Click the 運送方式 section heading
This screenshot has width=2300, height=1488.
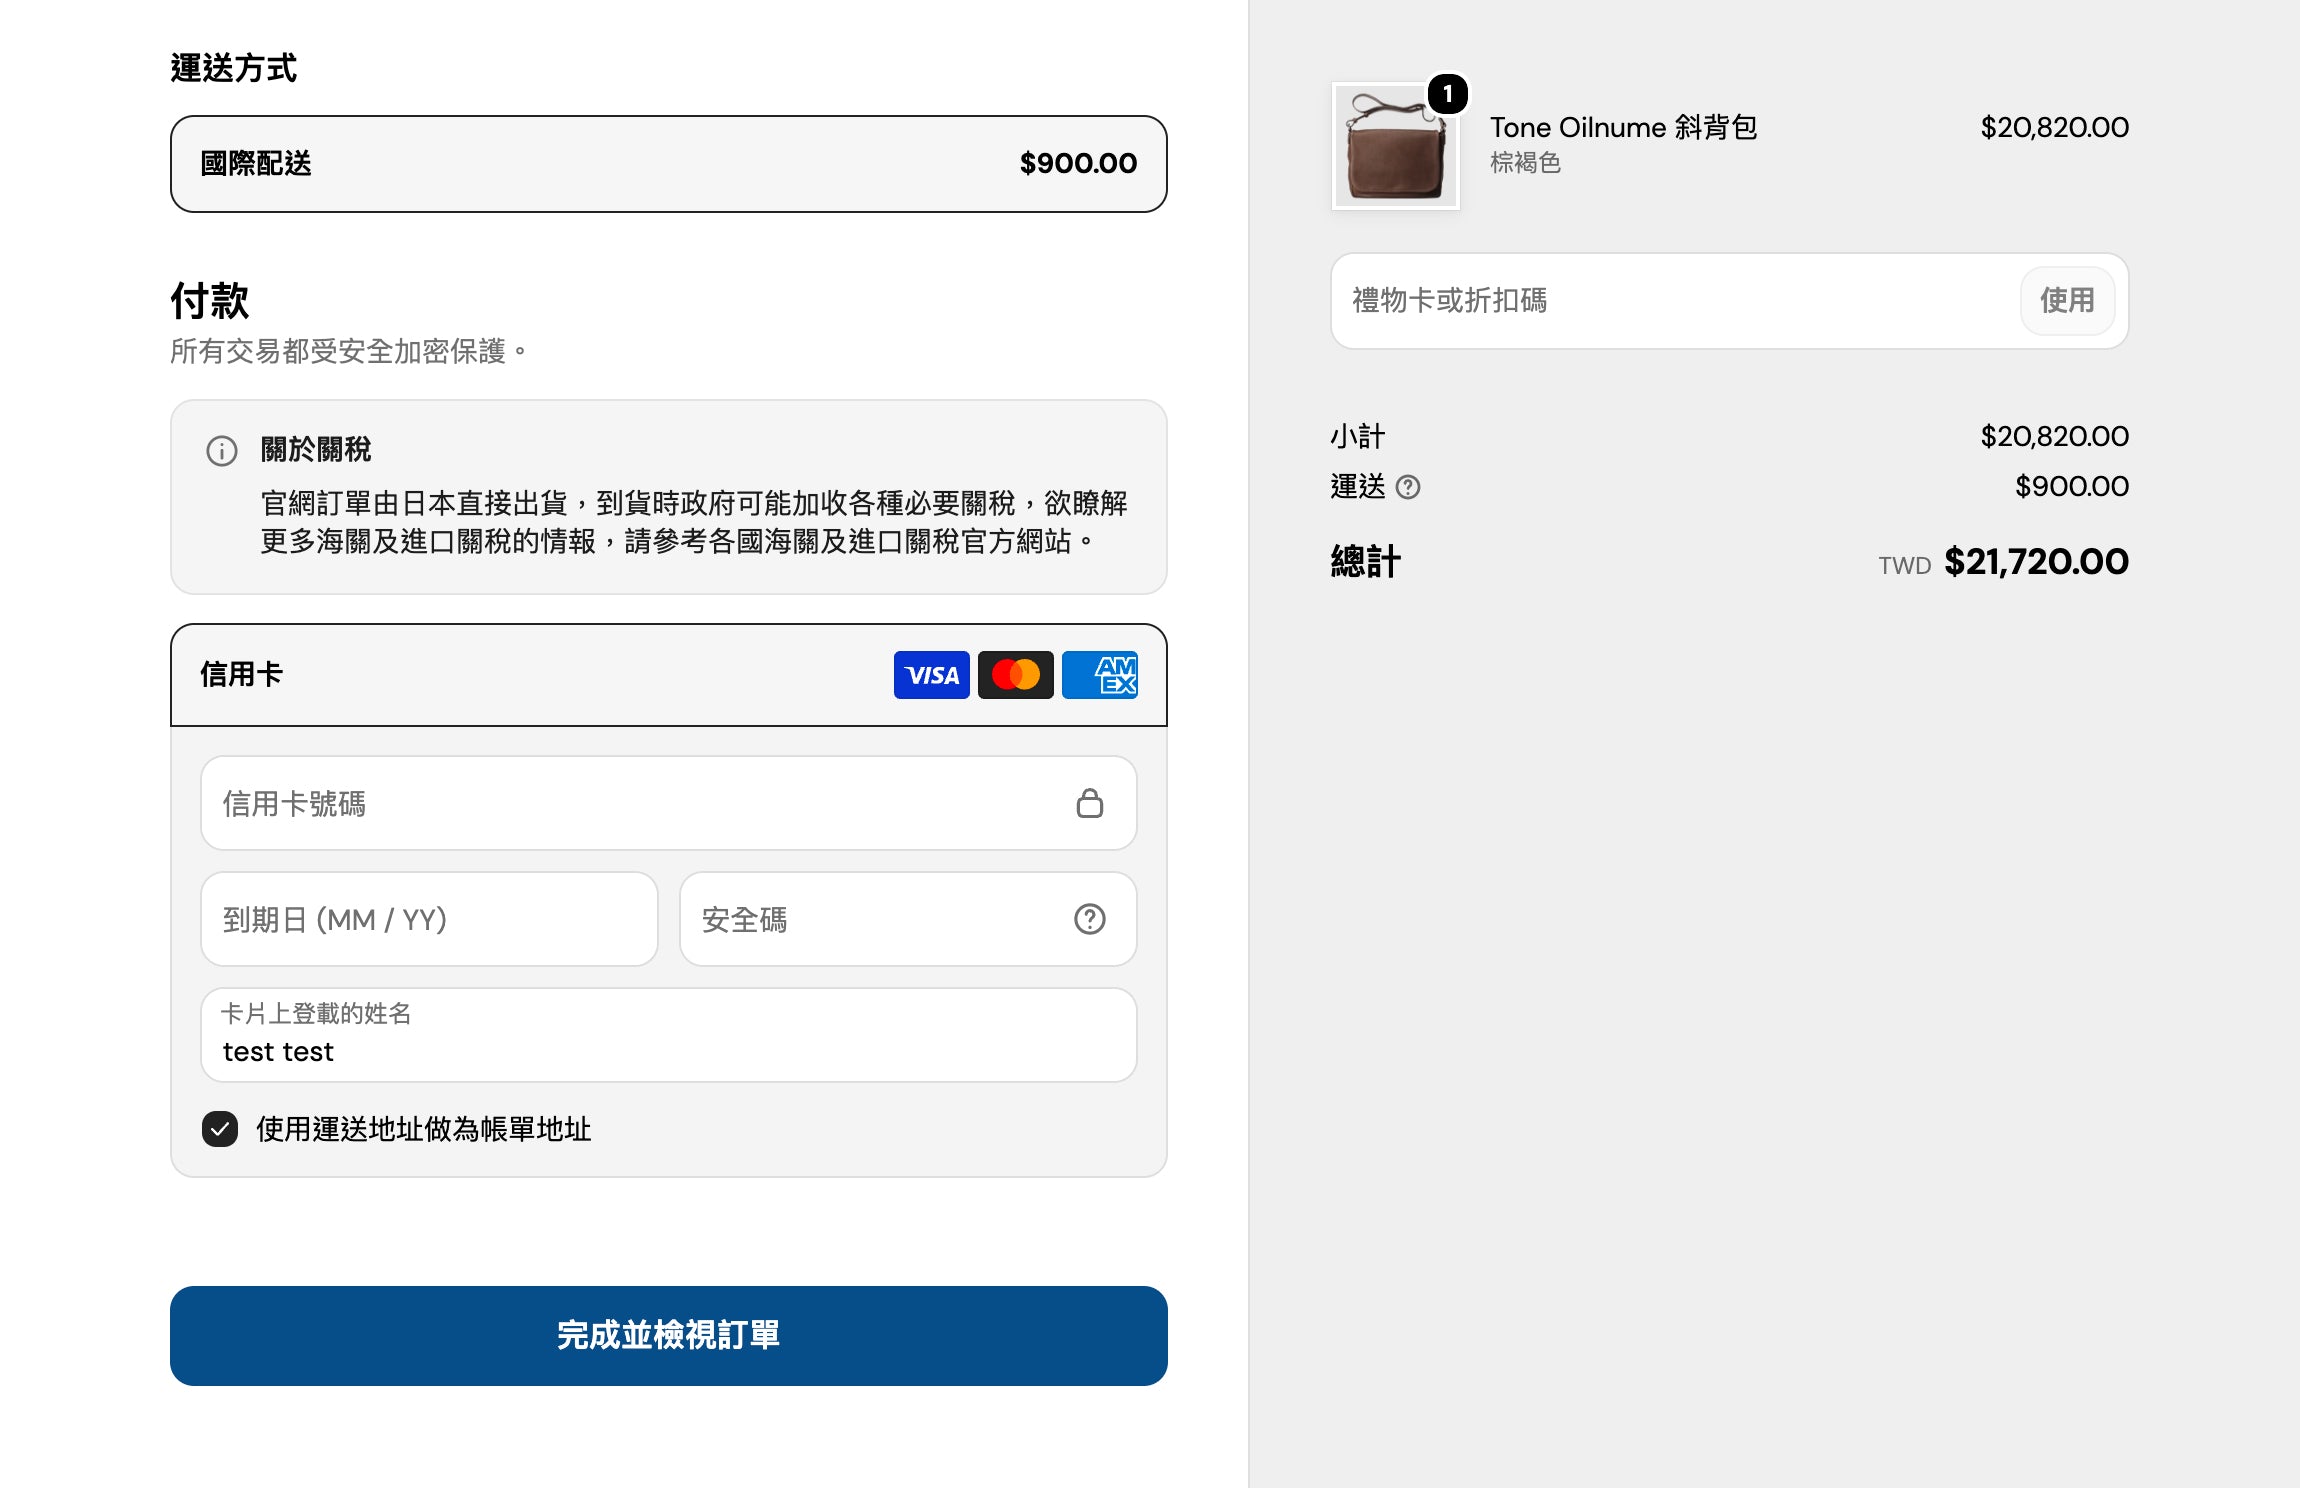[x=233, y=68]
